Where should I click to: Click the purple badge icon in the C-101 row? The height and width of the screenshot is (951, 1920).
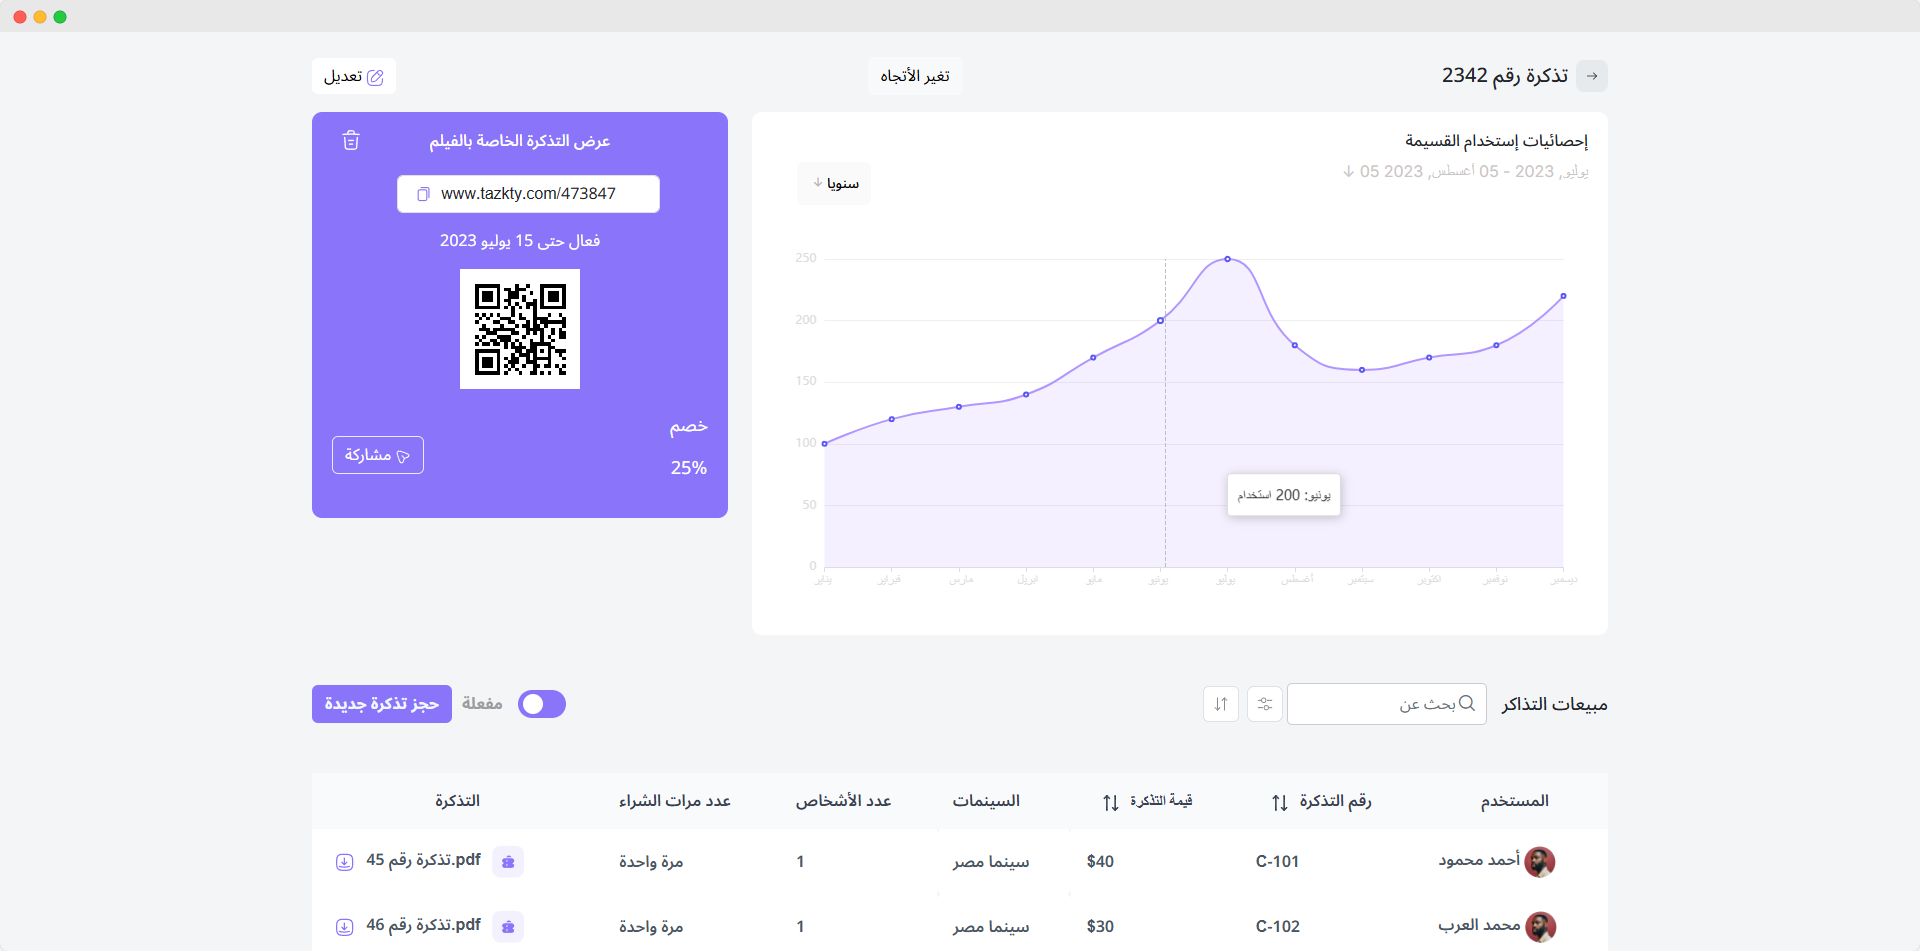click(x=508, y=862)
